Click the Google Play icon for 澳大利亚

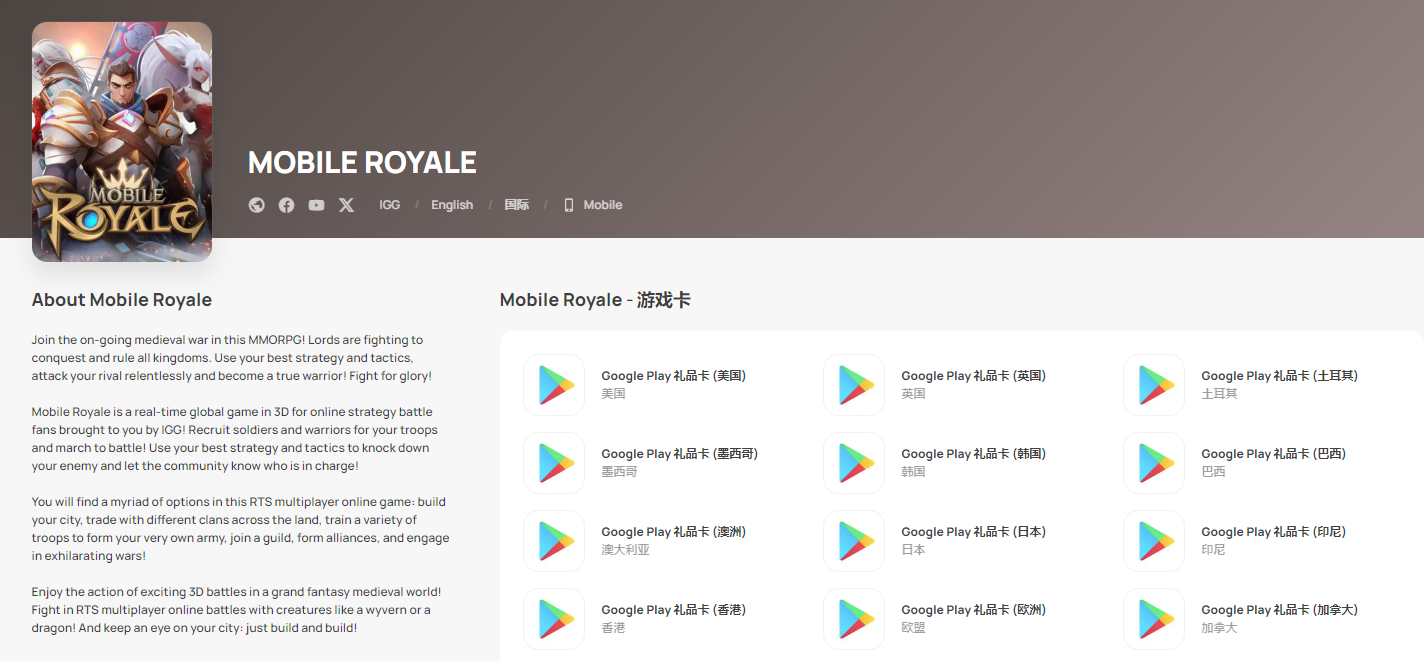(554, 541)
